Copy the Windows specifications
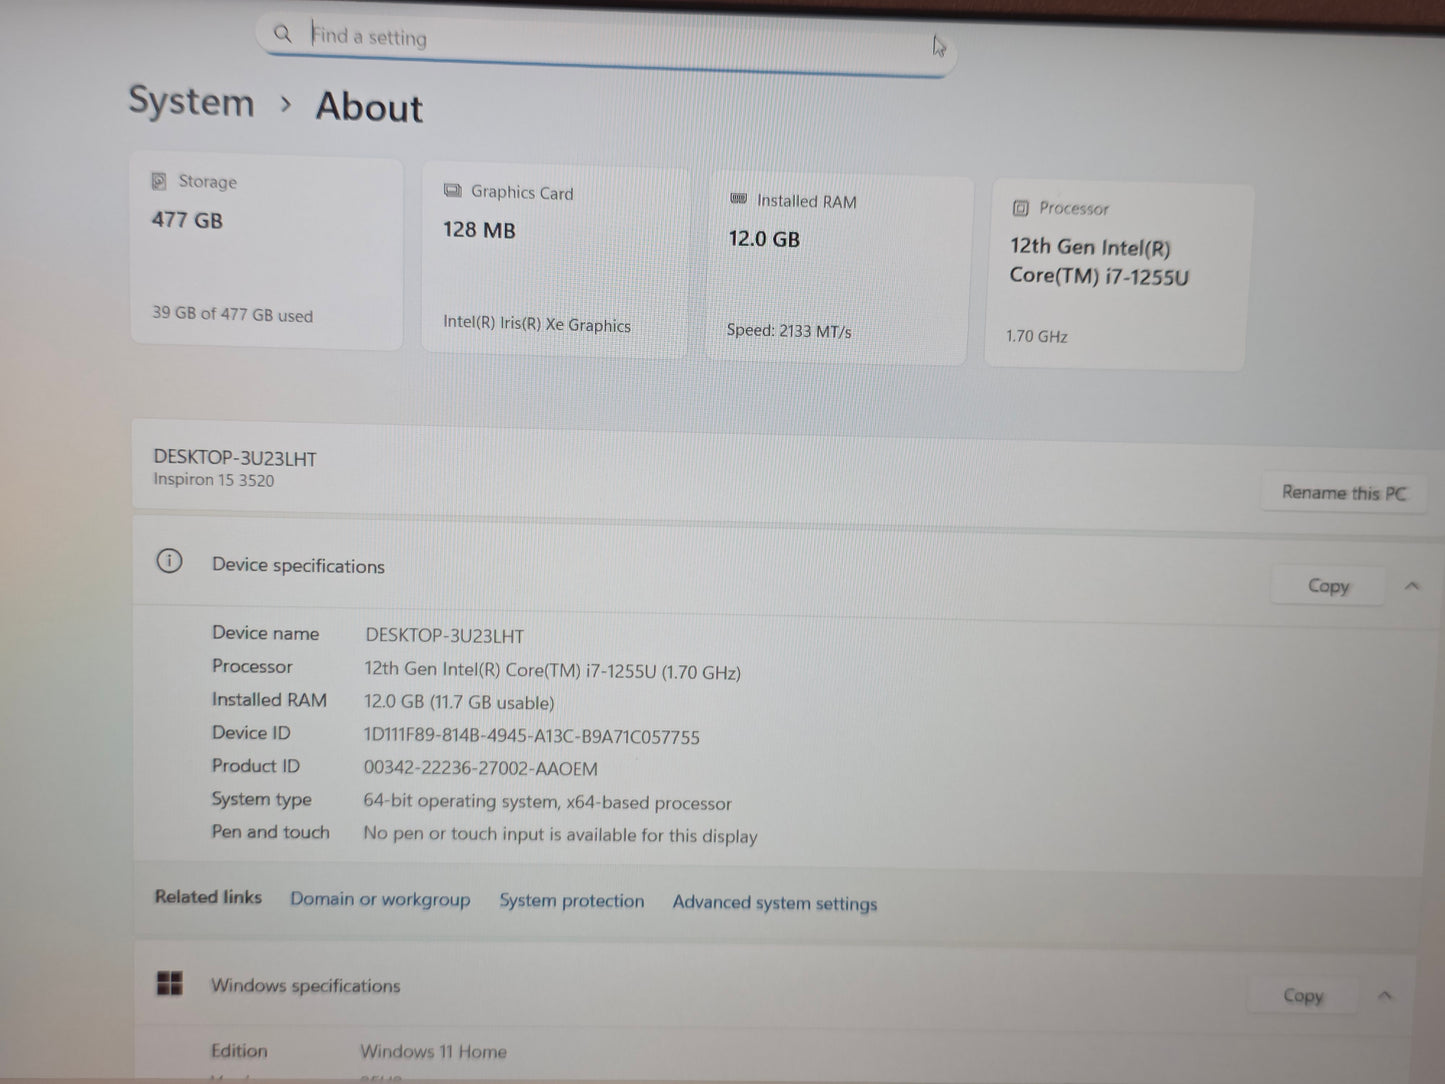This screenshot has width=1445, height=1084. click(x=1302, y=995)
